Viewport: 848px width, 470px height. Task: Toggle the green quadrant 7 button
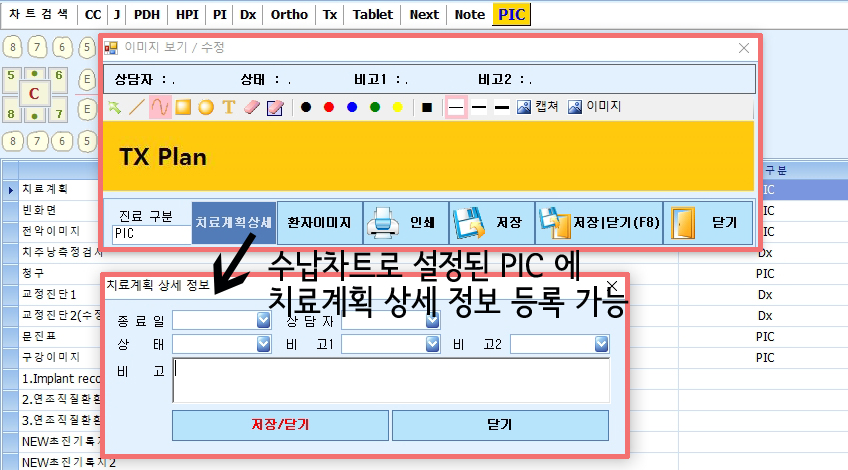point(59,114)
